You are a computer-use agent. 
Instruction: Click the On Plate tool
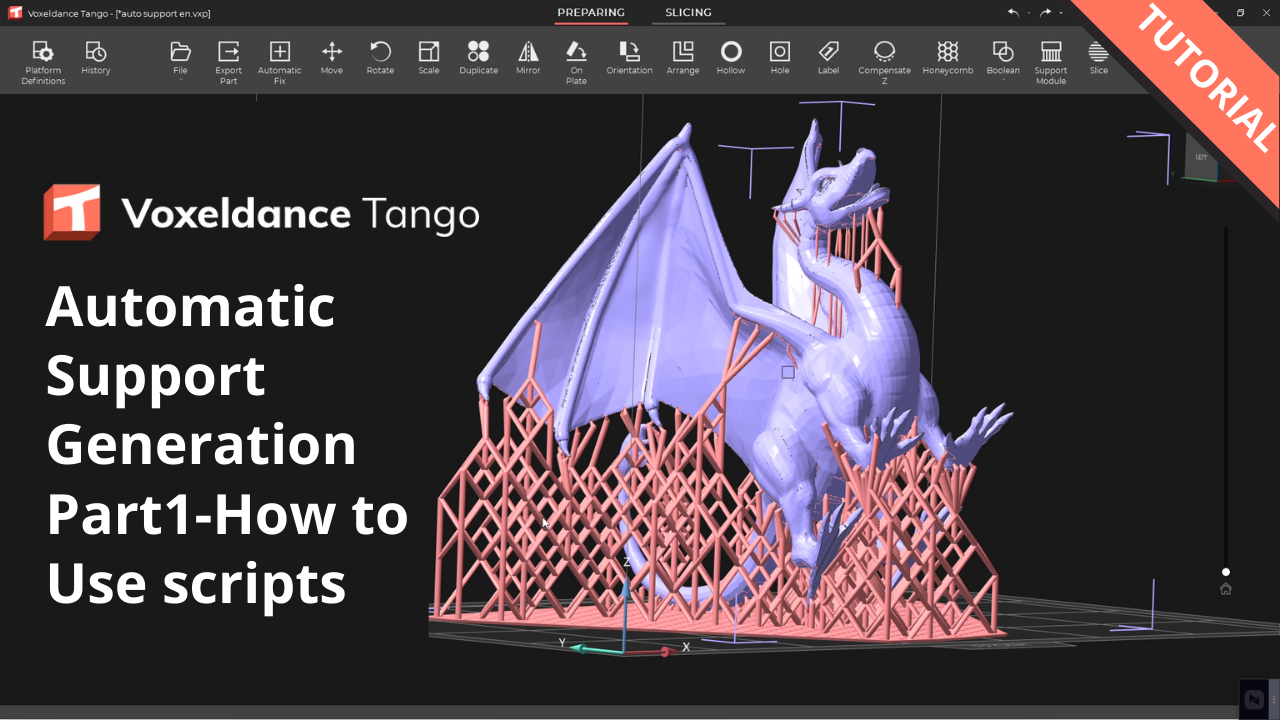tap(576, 62)
